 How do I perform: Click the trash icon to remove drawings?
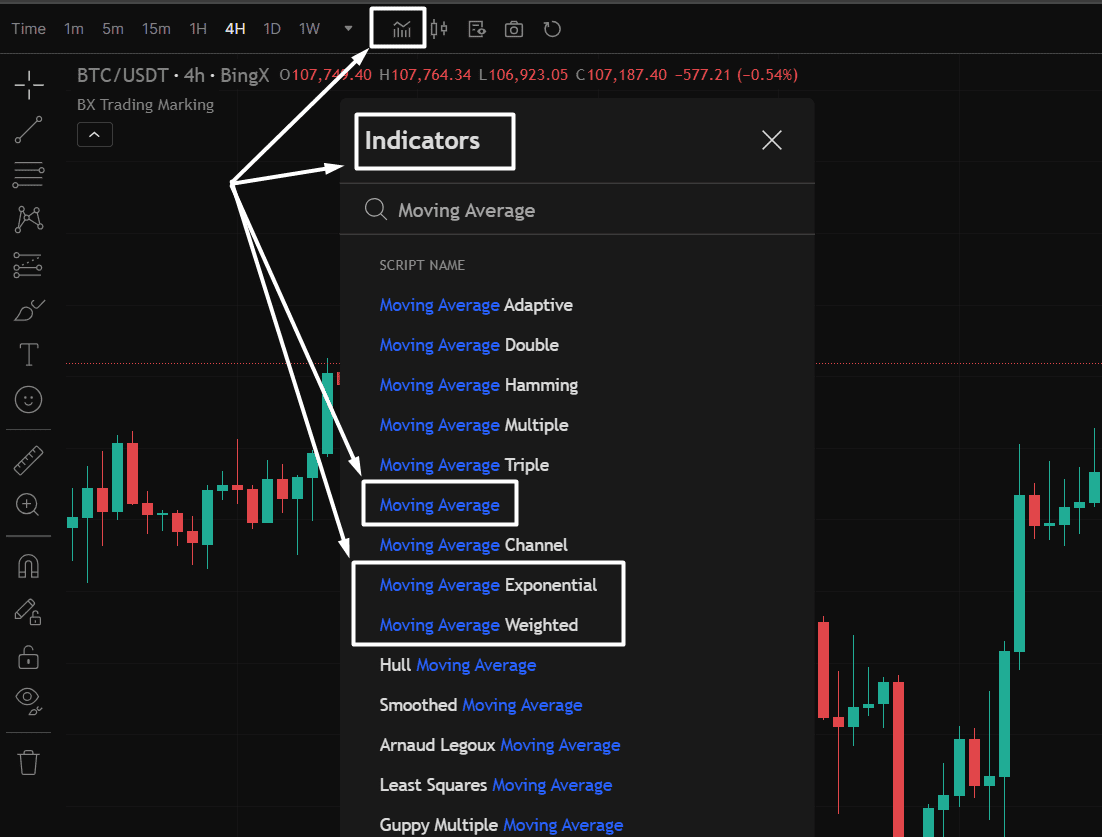[x=29, y=763]
